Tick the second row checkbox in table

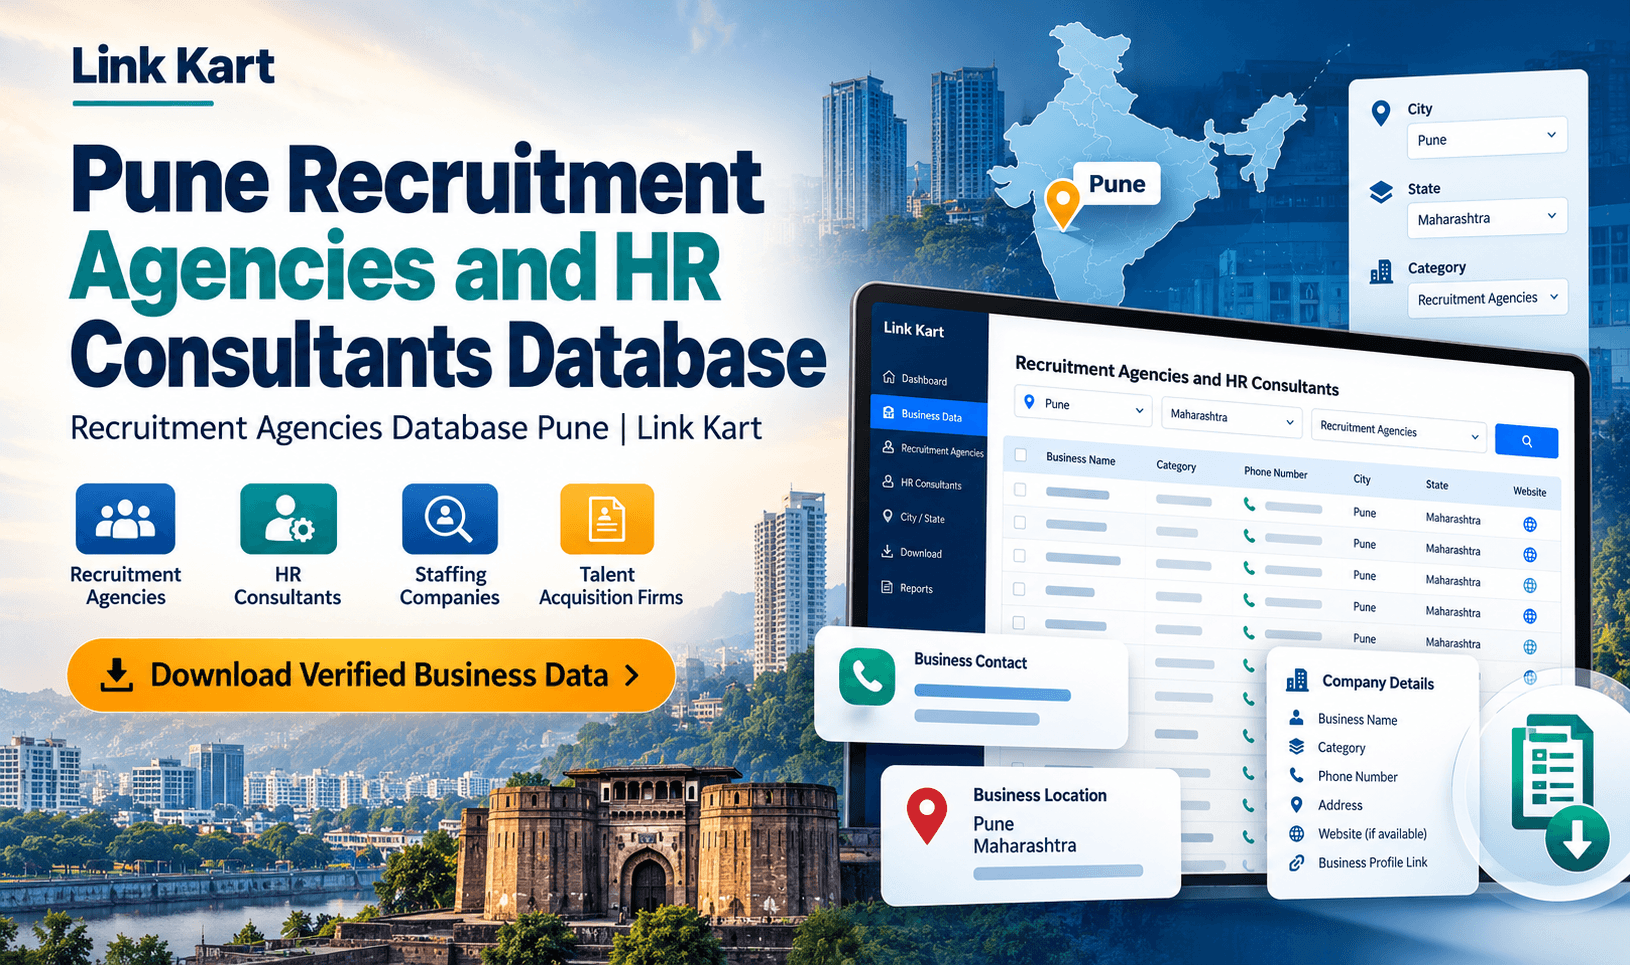[1020, 522]
